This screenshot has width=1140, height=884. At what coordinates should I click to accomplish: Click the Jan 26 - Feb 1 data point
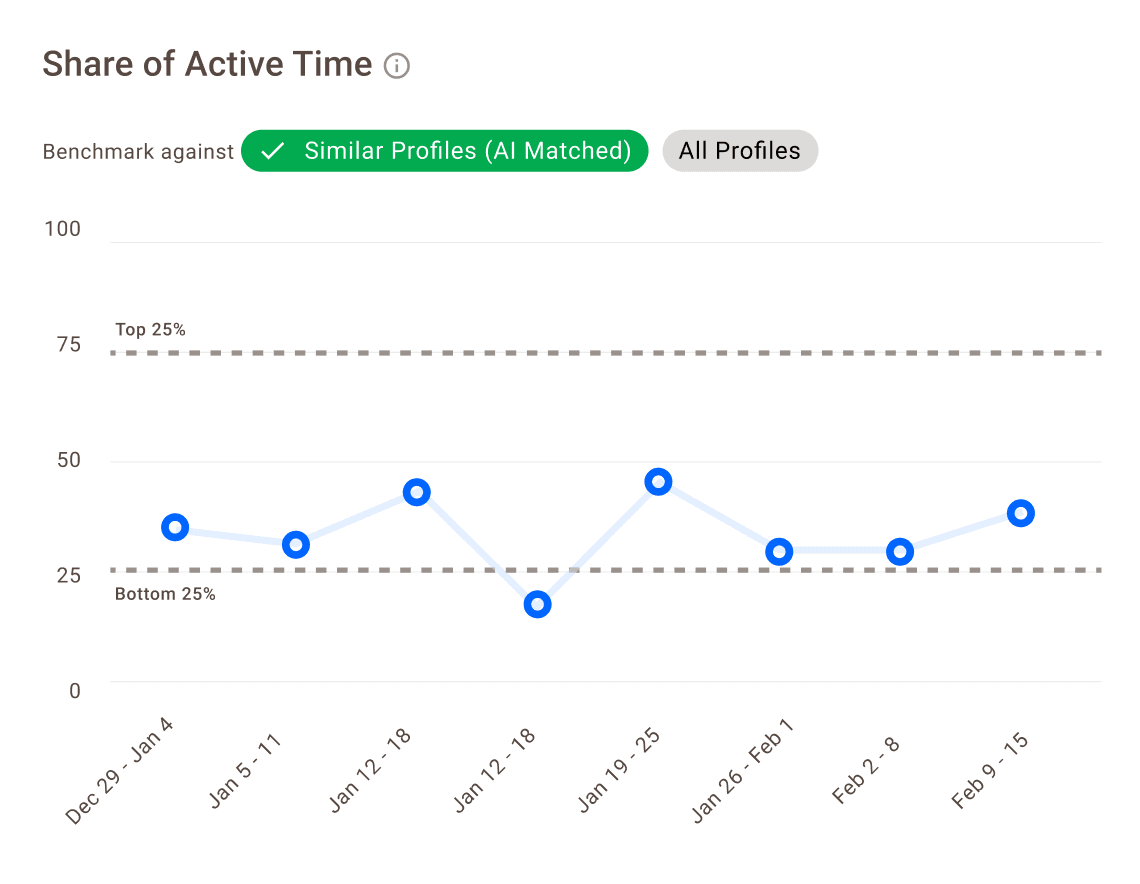[779, 552]
